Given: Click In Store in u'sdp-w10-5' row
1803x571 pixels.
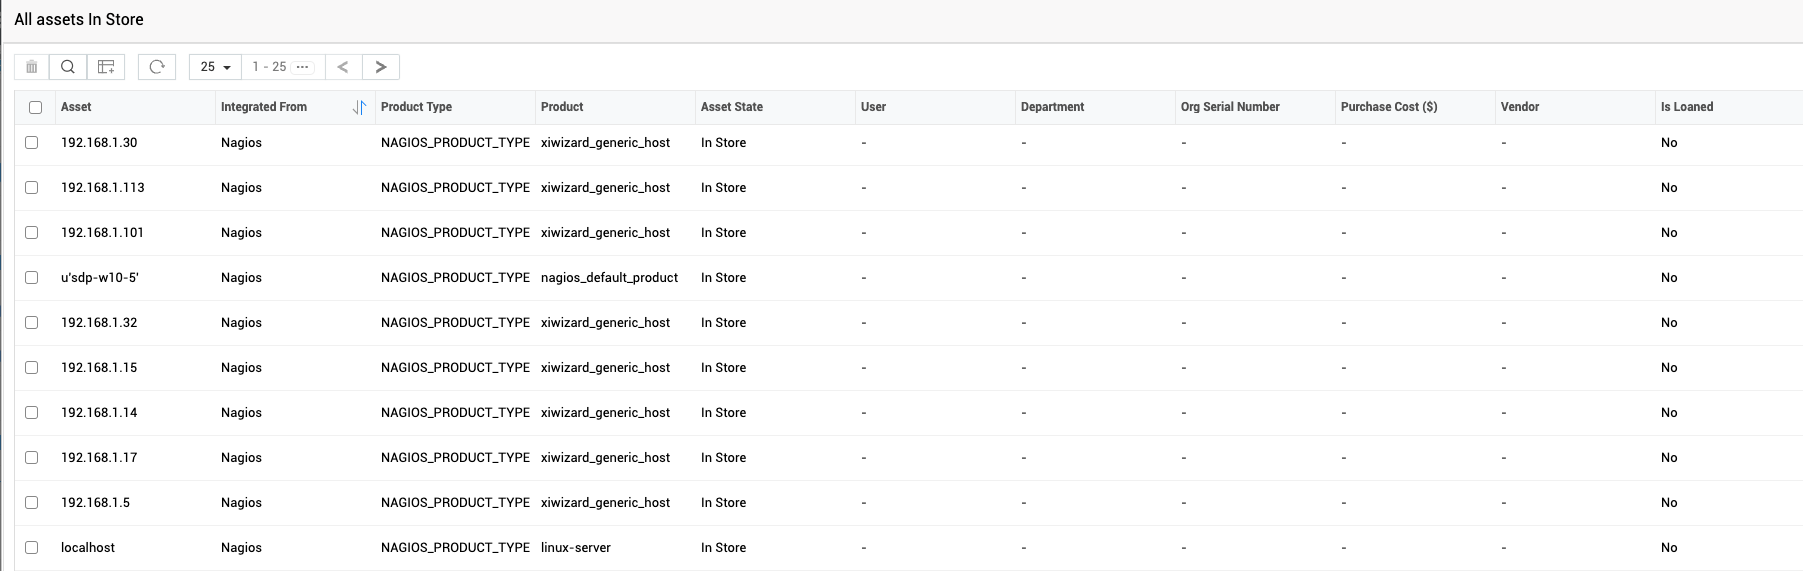Looking at the screenshot, I should pyautogui.click(x=723, y=278).
